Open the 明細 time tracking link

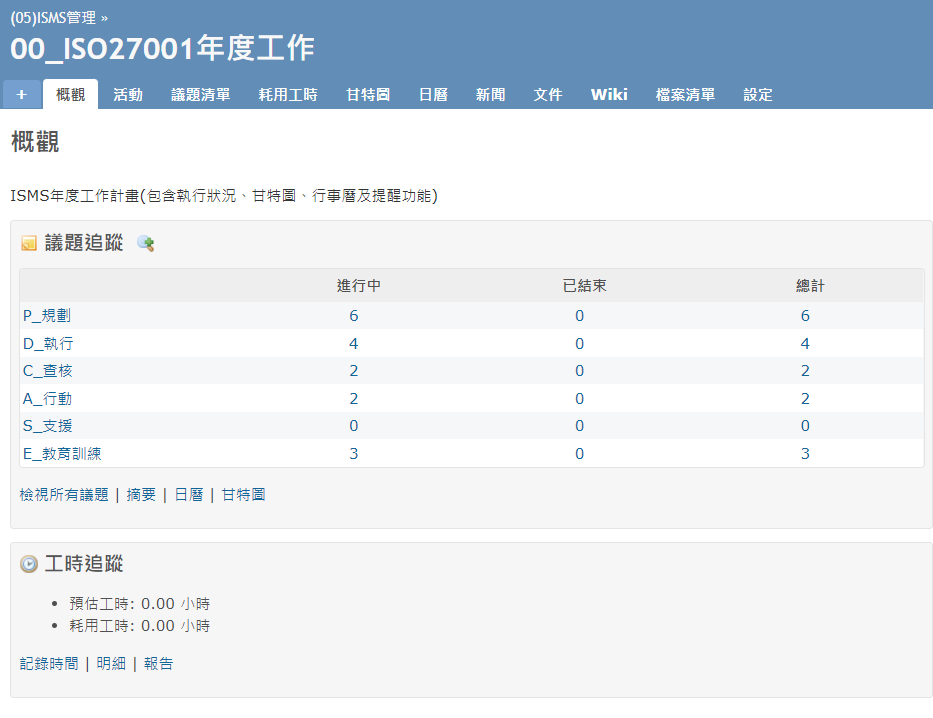[x=111, y=664]
